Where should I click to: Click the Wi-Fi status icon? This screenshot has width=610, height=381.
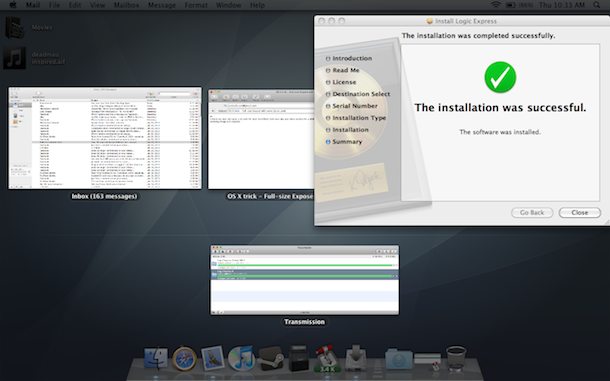point(495,5)
